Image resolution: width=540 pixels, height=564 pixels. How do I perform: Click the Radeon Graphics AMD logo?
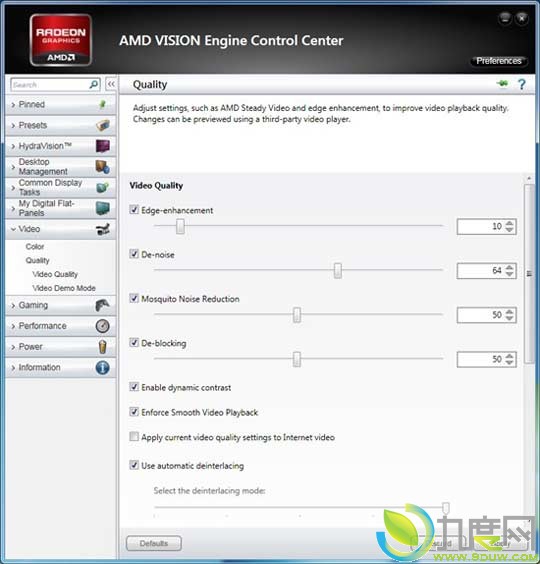[x=60, y=40]
